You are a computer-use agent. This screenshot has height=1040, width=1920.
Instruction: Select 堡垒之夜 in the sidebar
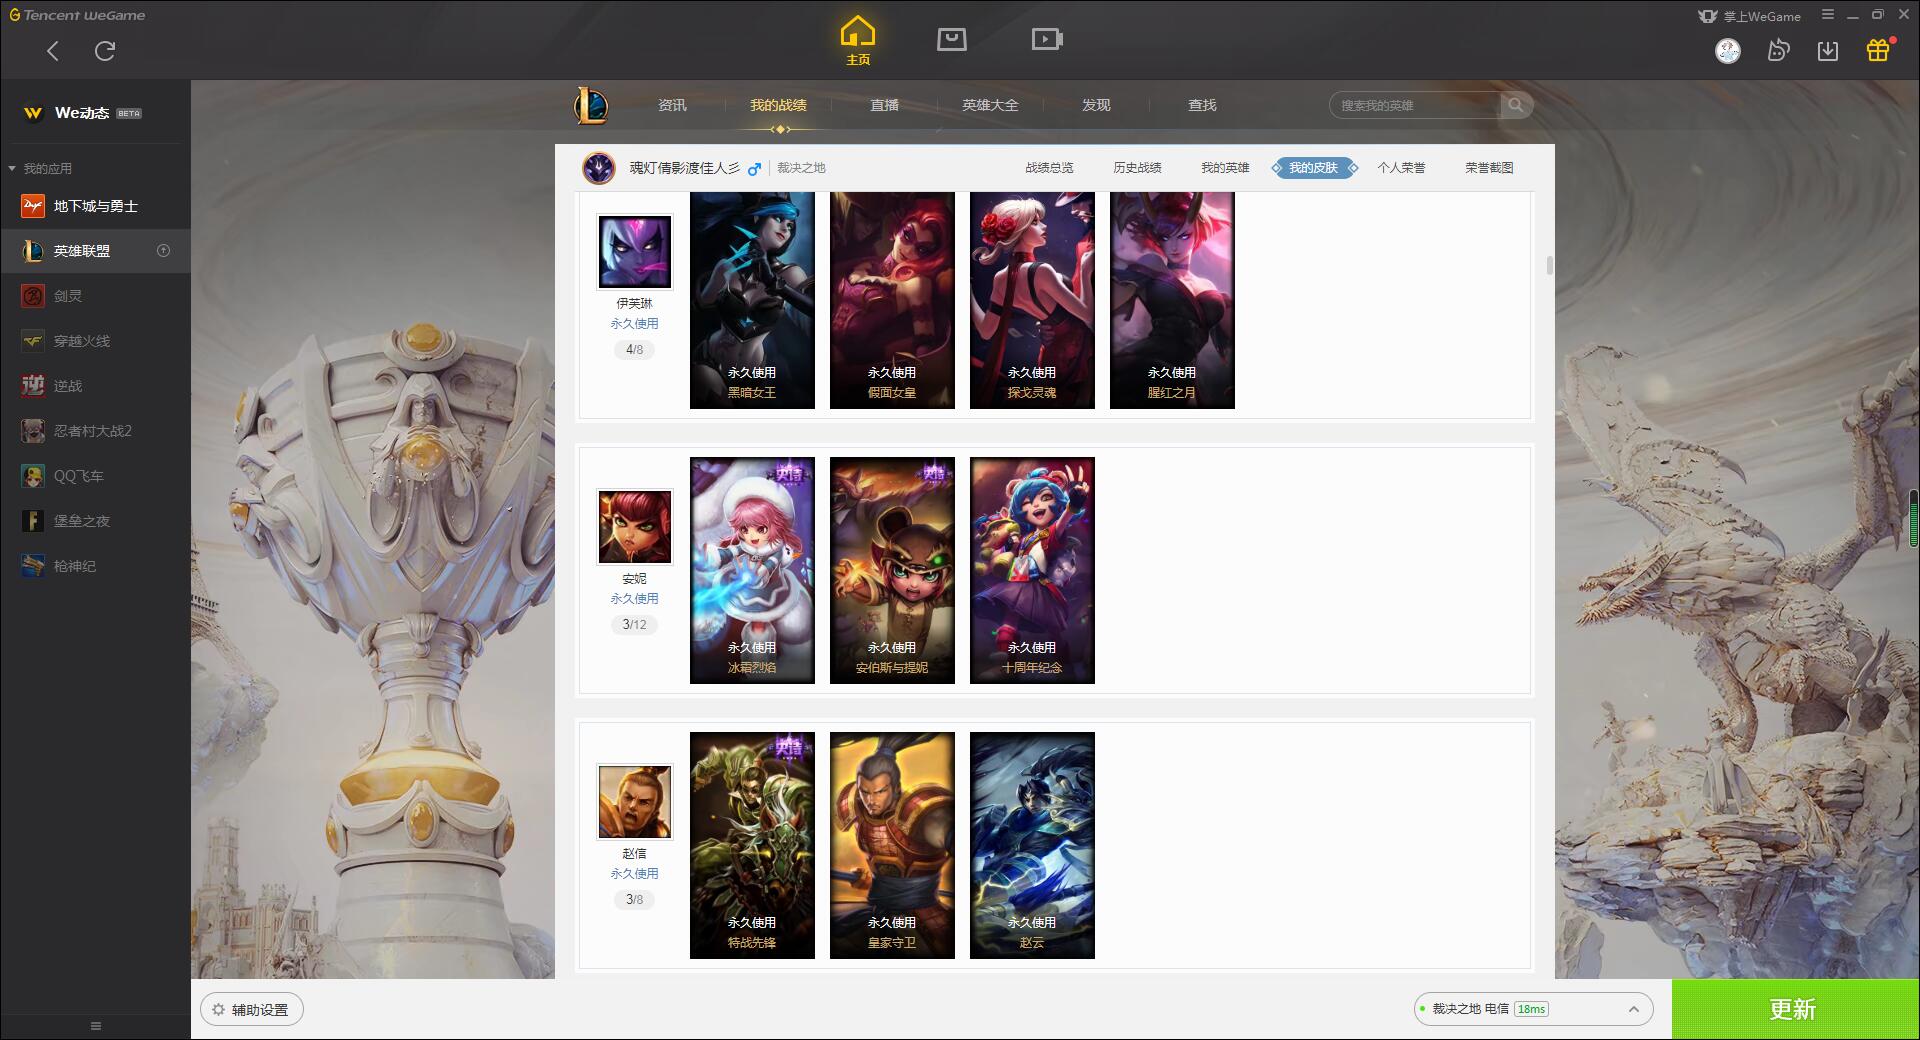coord(95,521)
